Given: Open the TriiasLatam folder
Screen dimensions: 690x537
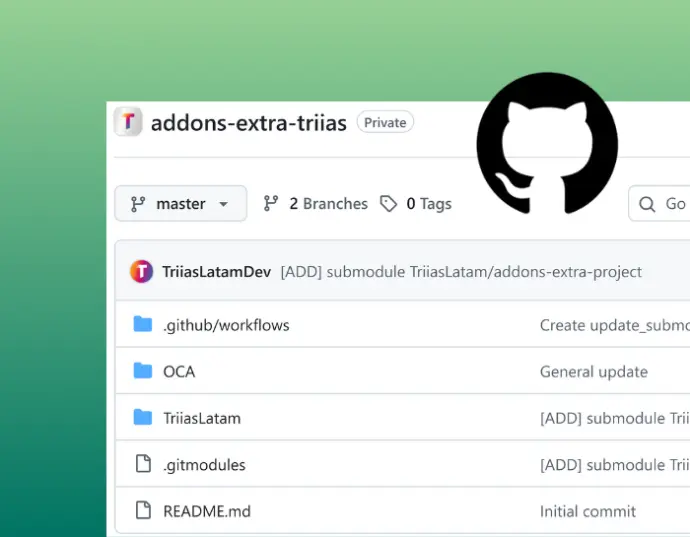Looking at the screenshot, I should (202, 418).
